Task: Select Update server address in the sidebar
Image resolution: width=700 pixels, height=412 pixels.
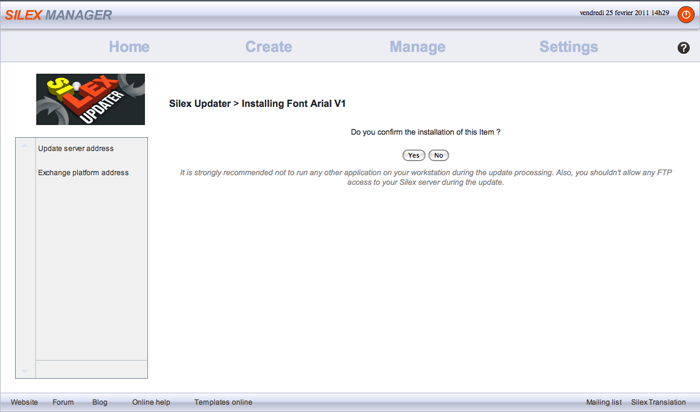Action: coord(76,149)
